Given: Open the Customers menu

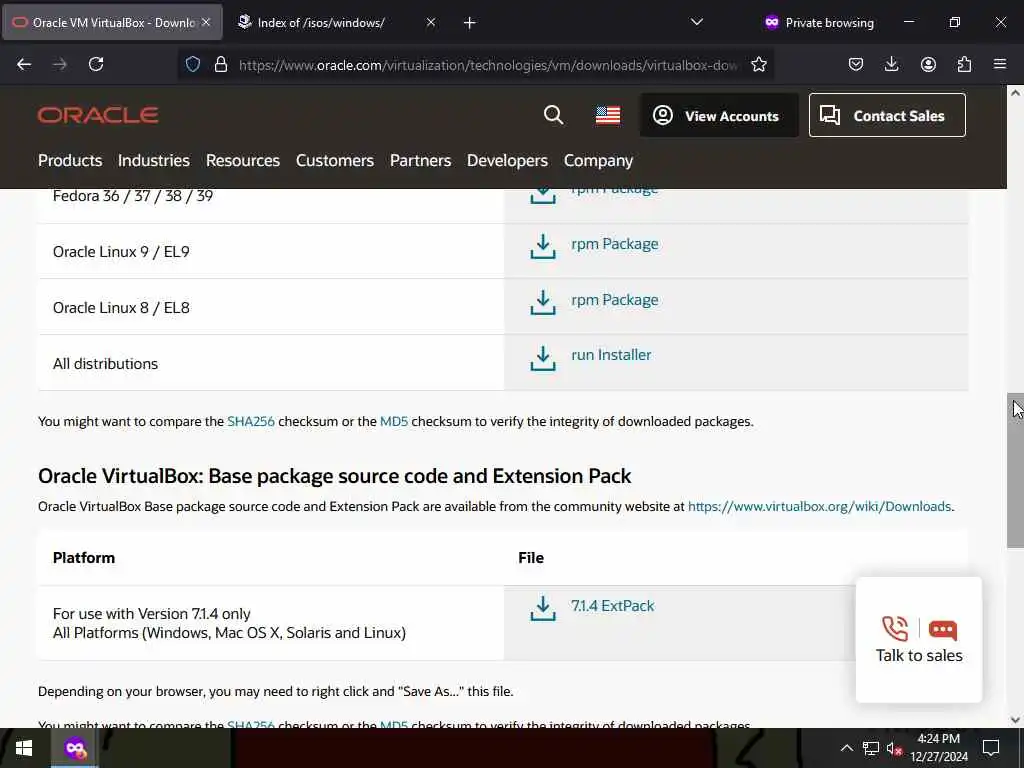Looking at the screenshot, I should point(335,161).
